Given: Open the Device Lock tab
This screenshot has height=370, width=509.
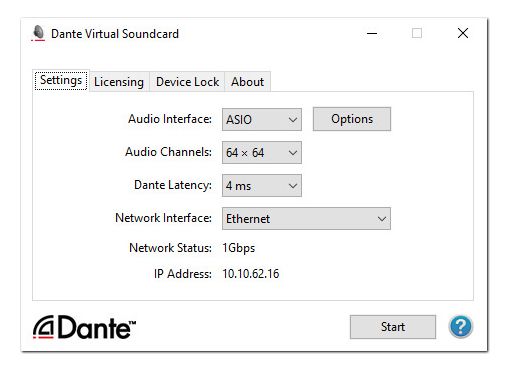Looking at the screenshot, I should 187,82.
